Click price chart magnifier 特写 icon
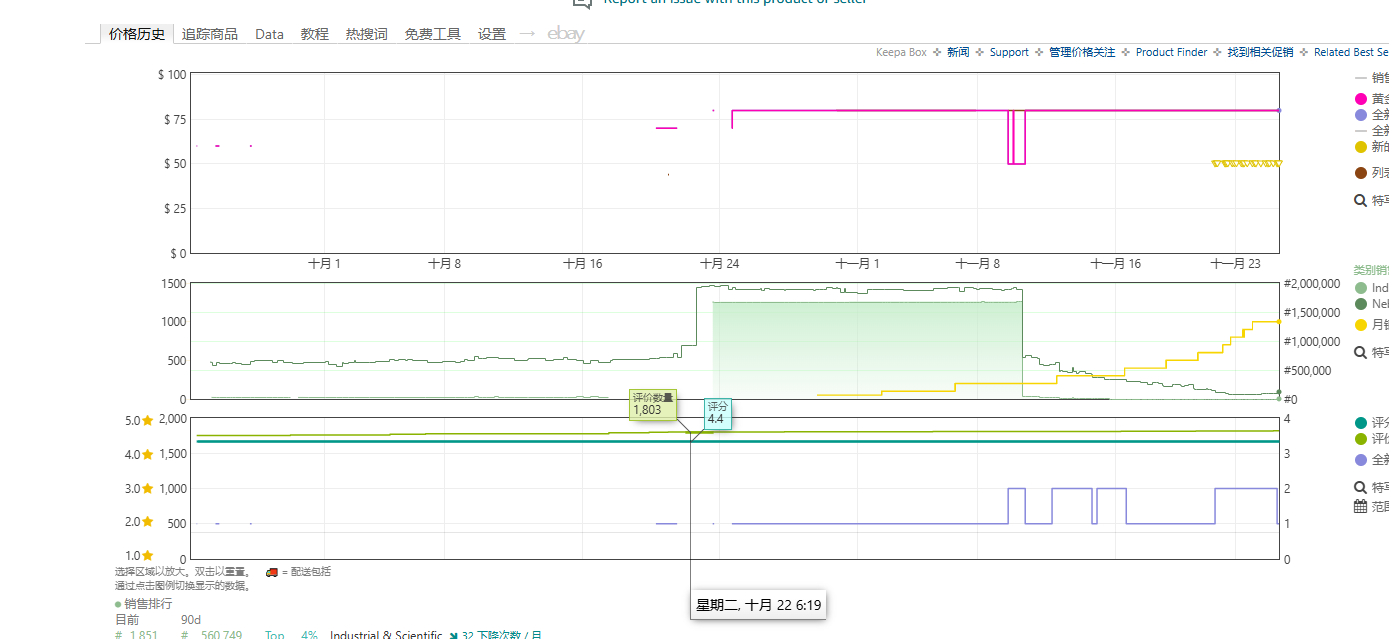1389x639 pixels. pyautogui.click(x=1360, y=201)
